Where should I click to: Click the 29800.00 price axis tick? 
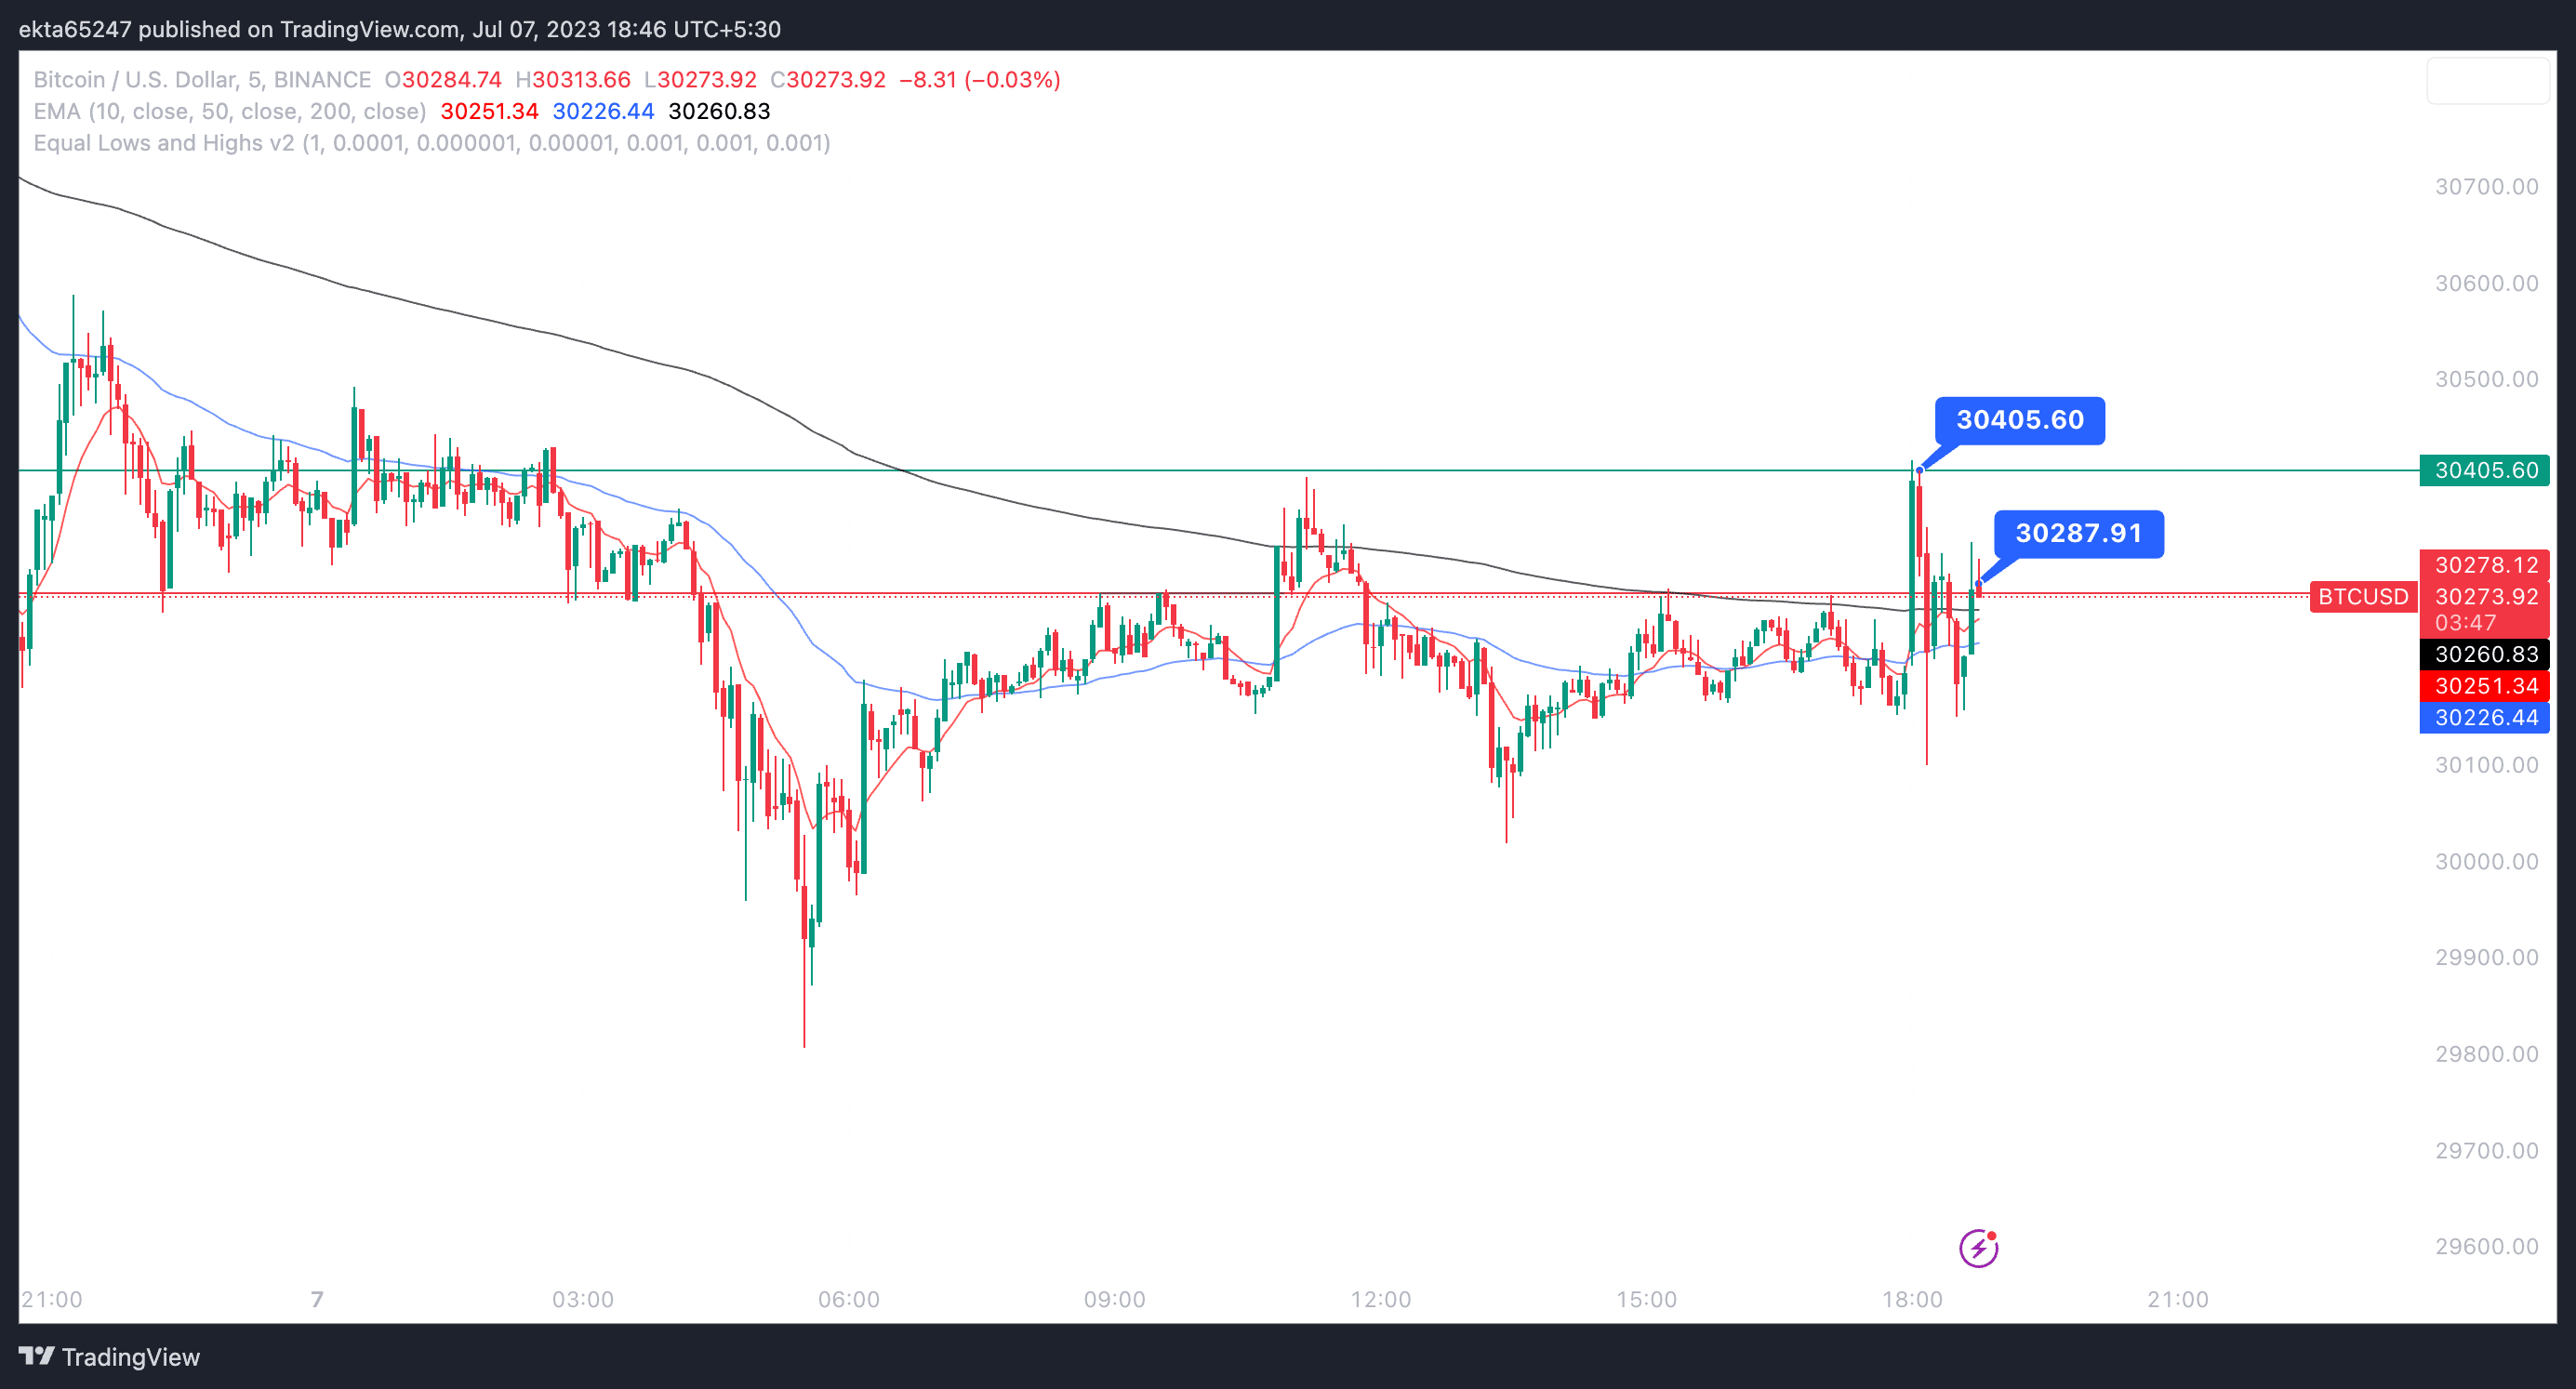pos(2486,1054)
